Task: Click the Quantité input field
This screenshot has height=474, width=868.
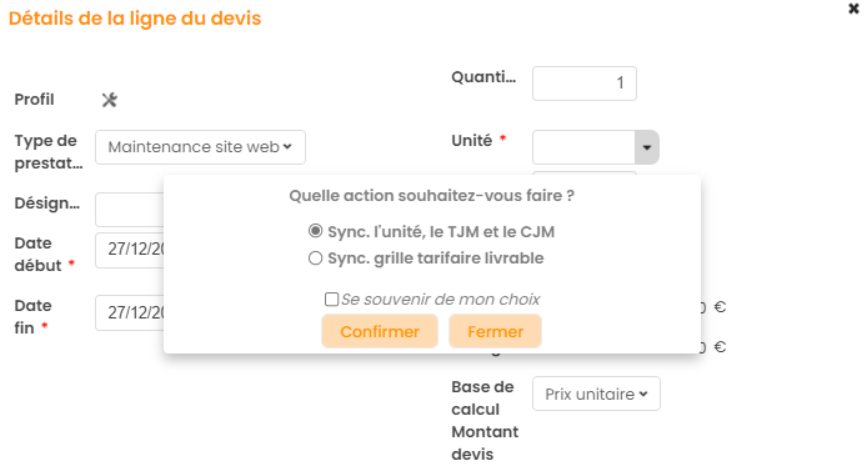Action: click(x=584, y=83)
